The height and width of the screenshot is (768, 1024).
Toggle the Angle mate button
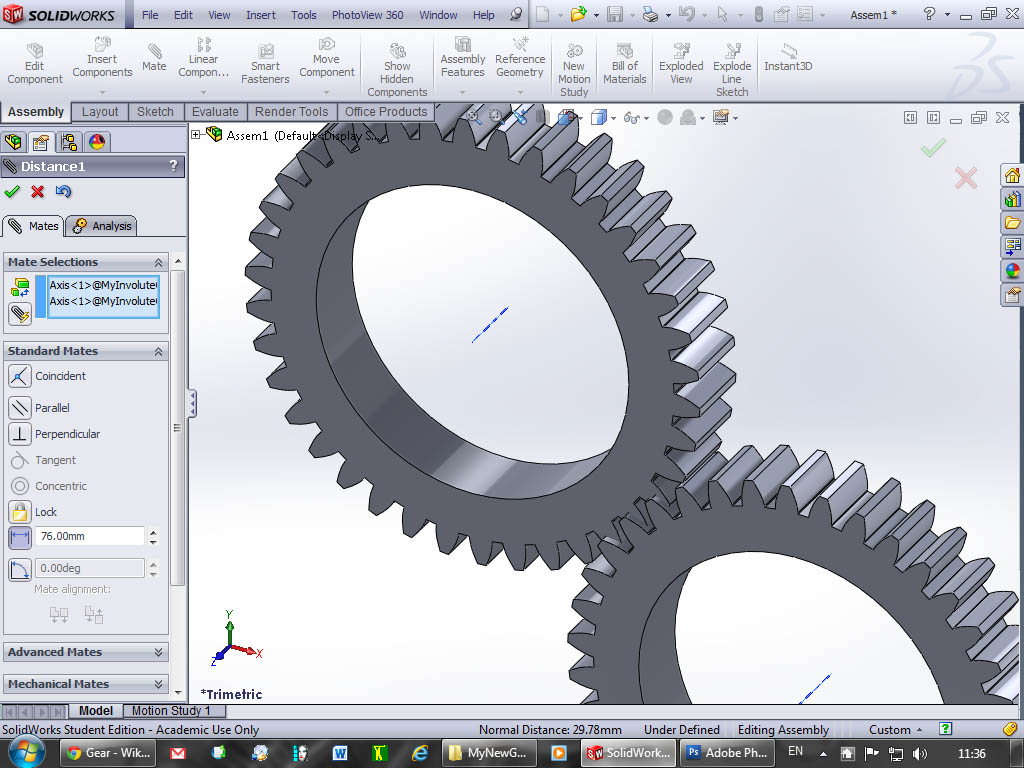(x=20, y=569)
